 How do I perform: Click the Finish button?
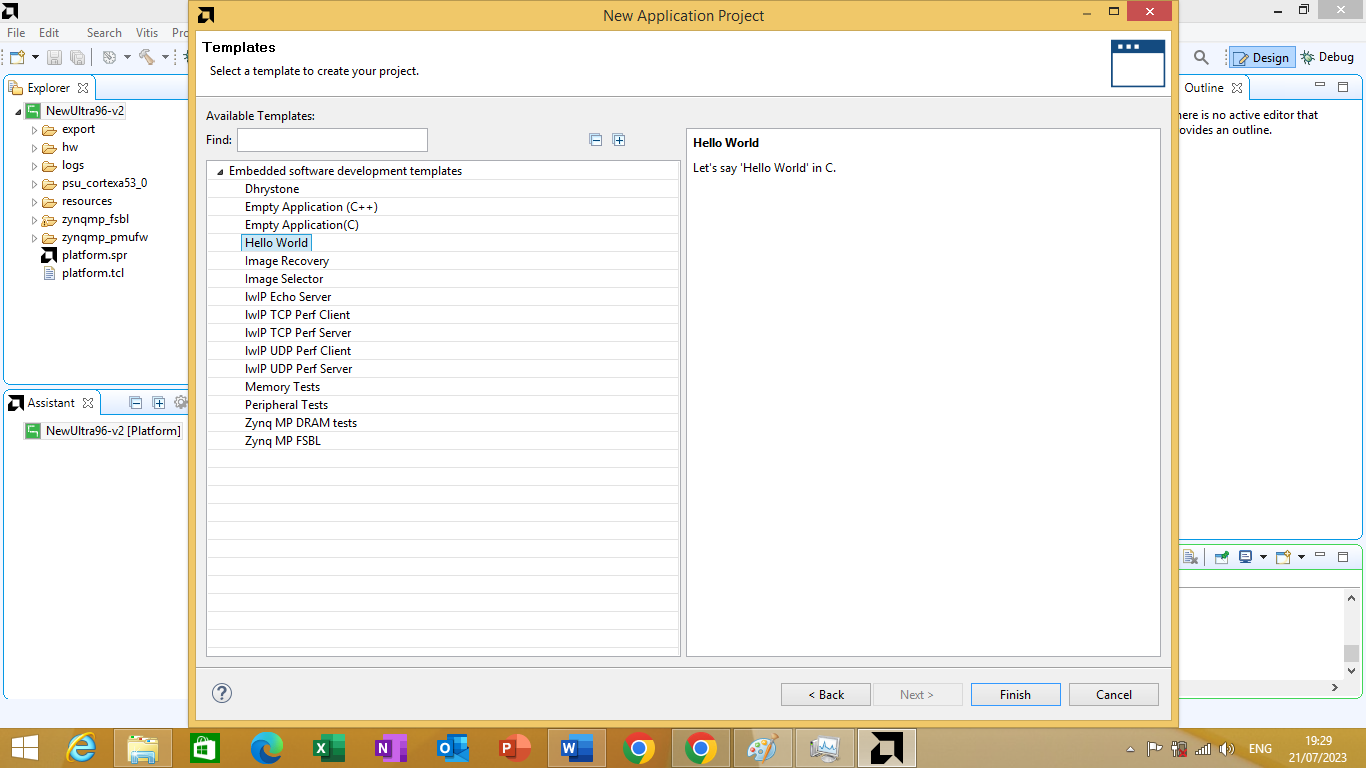tap(1015, 694)
